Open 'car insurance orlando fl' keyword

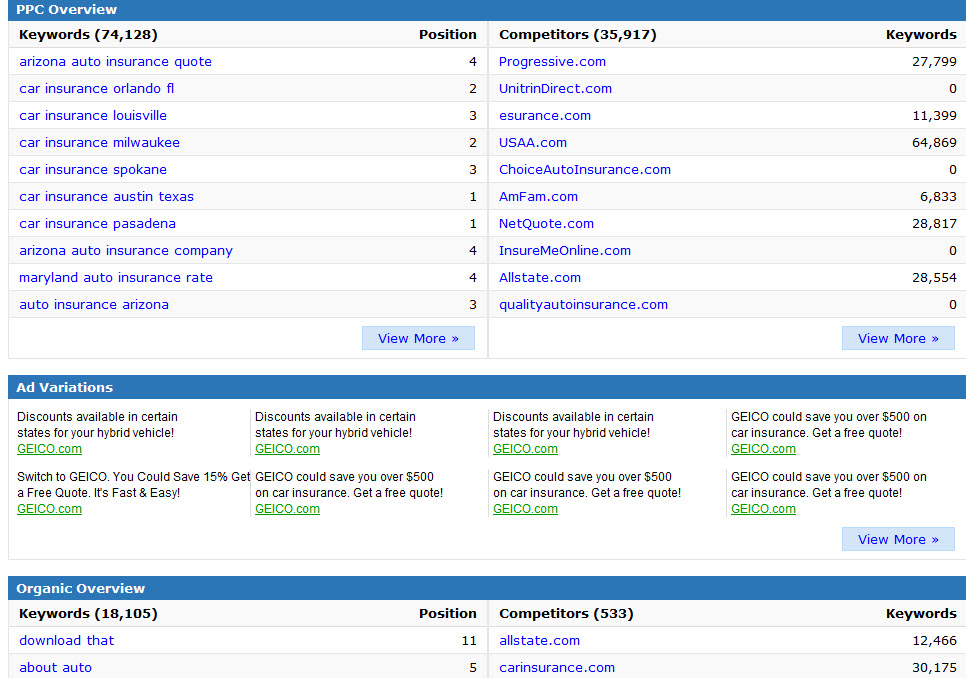coord(97,89)
